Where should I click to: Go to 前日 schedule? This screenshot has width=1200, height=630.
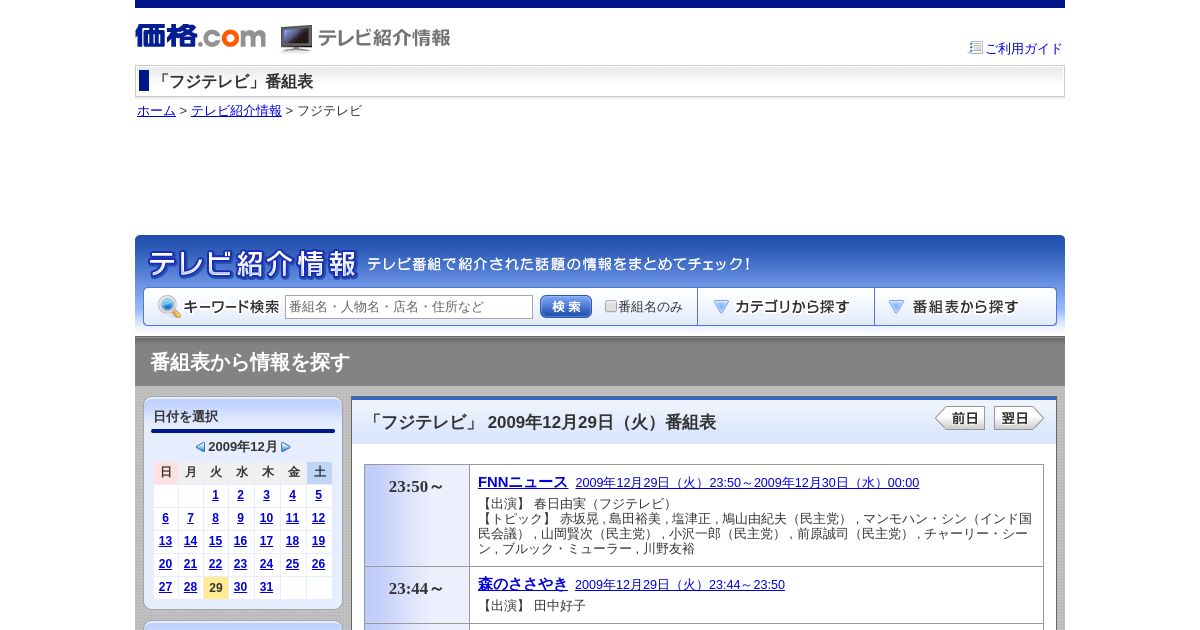[x=960, y=418]
